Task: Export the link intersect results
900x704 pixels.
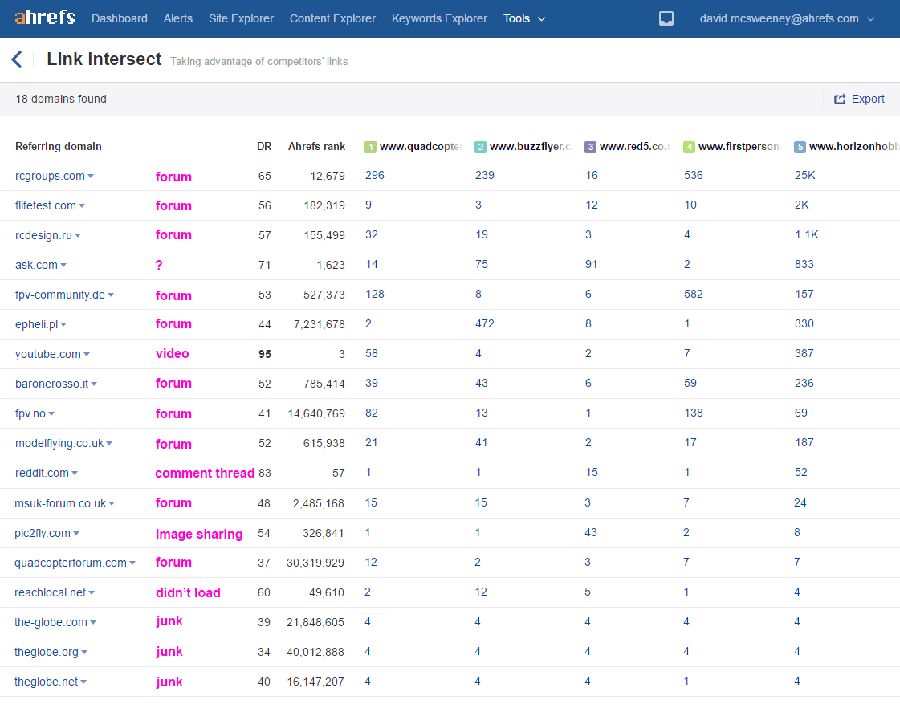Action: click(x=860, y=99)
